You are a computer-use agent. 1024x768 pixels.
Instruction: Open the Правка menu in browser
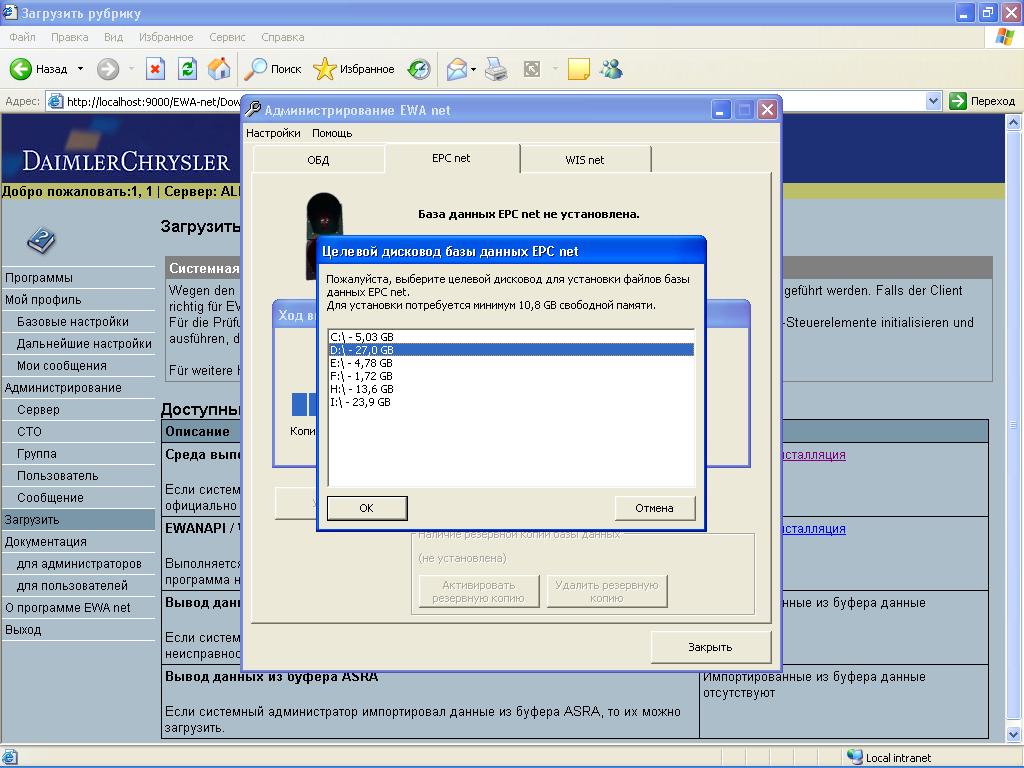tap(70, 37)
